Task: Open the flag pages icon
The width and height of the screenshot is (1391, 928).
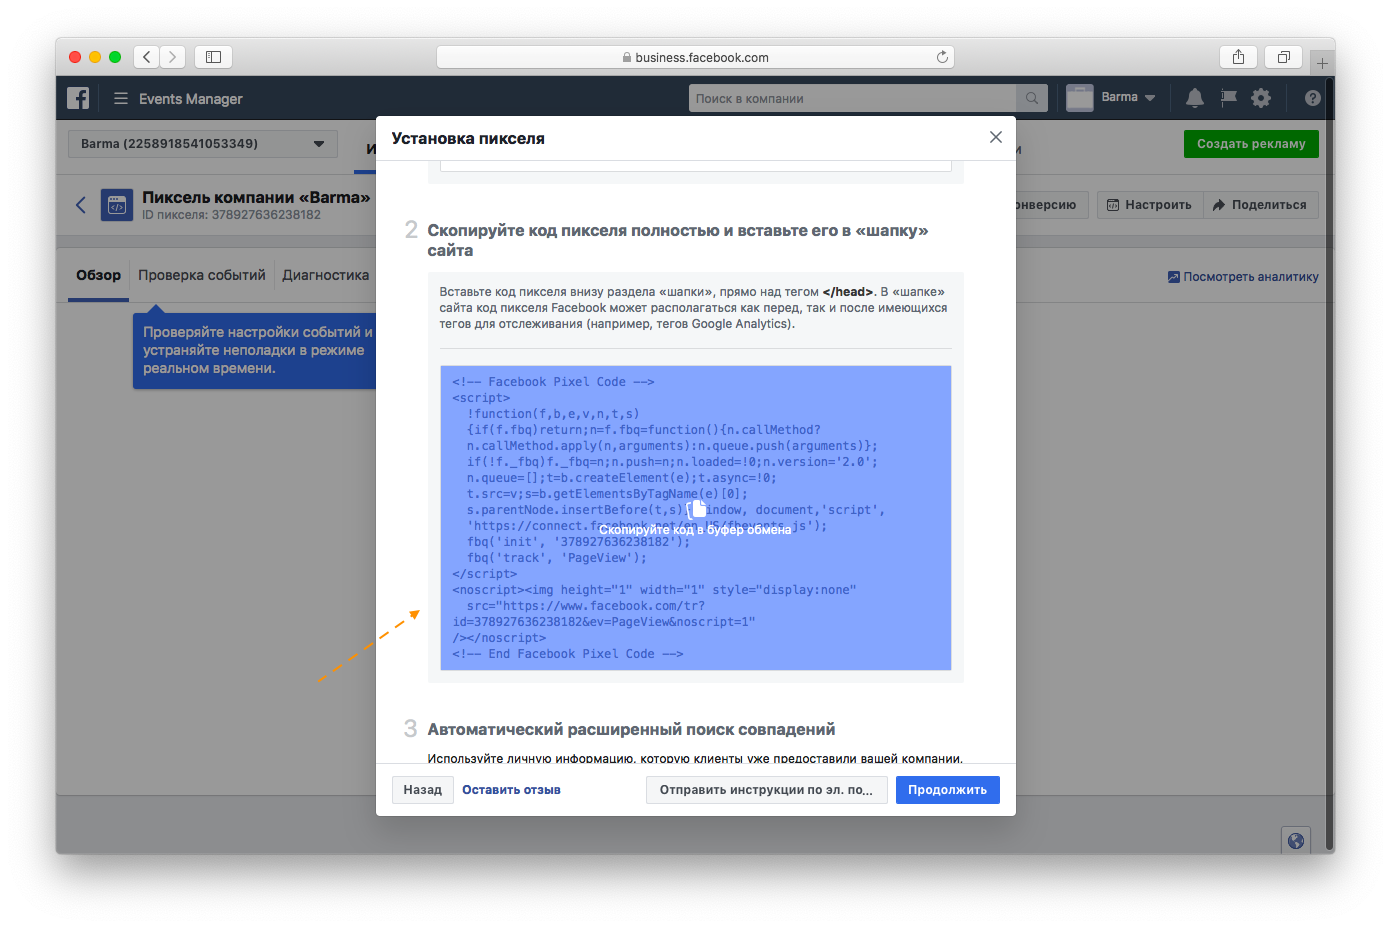Action: pyautogui.click(x=1228, y=98)
